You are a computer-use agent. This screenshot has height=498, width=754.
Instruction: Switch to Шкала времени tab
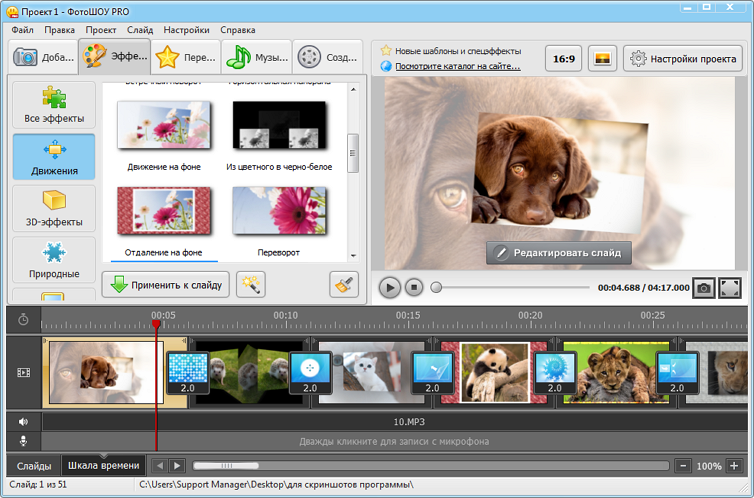coord(103,465)
